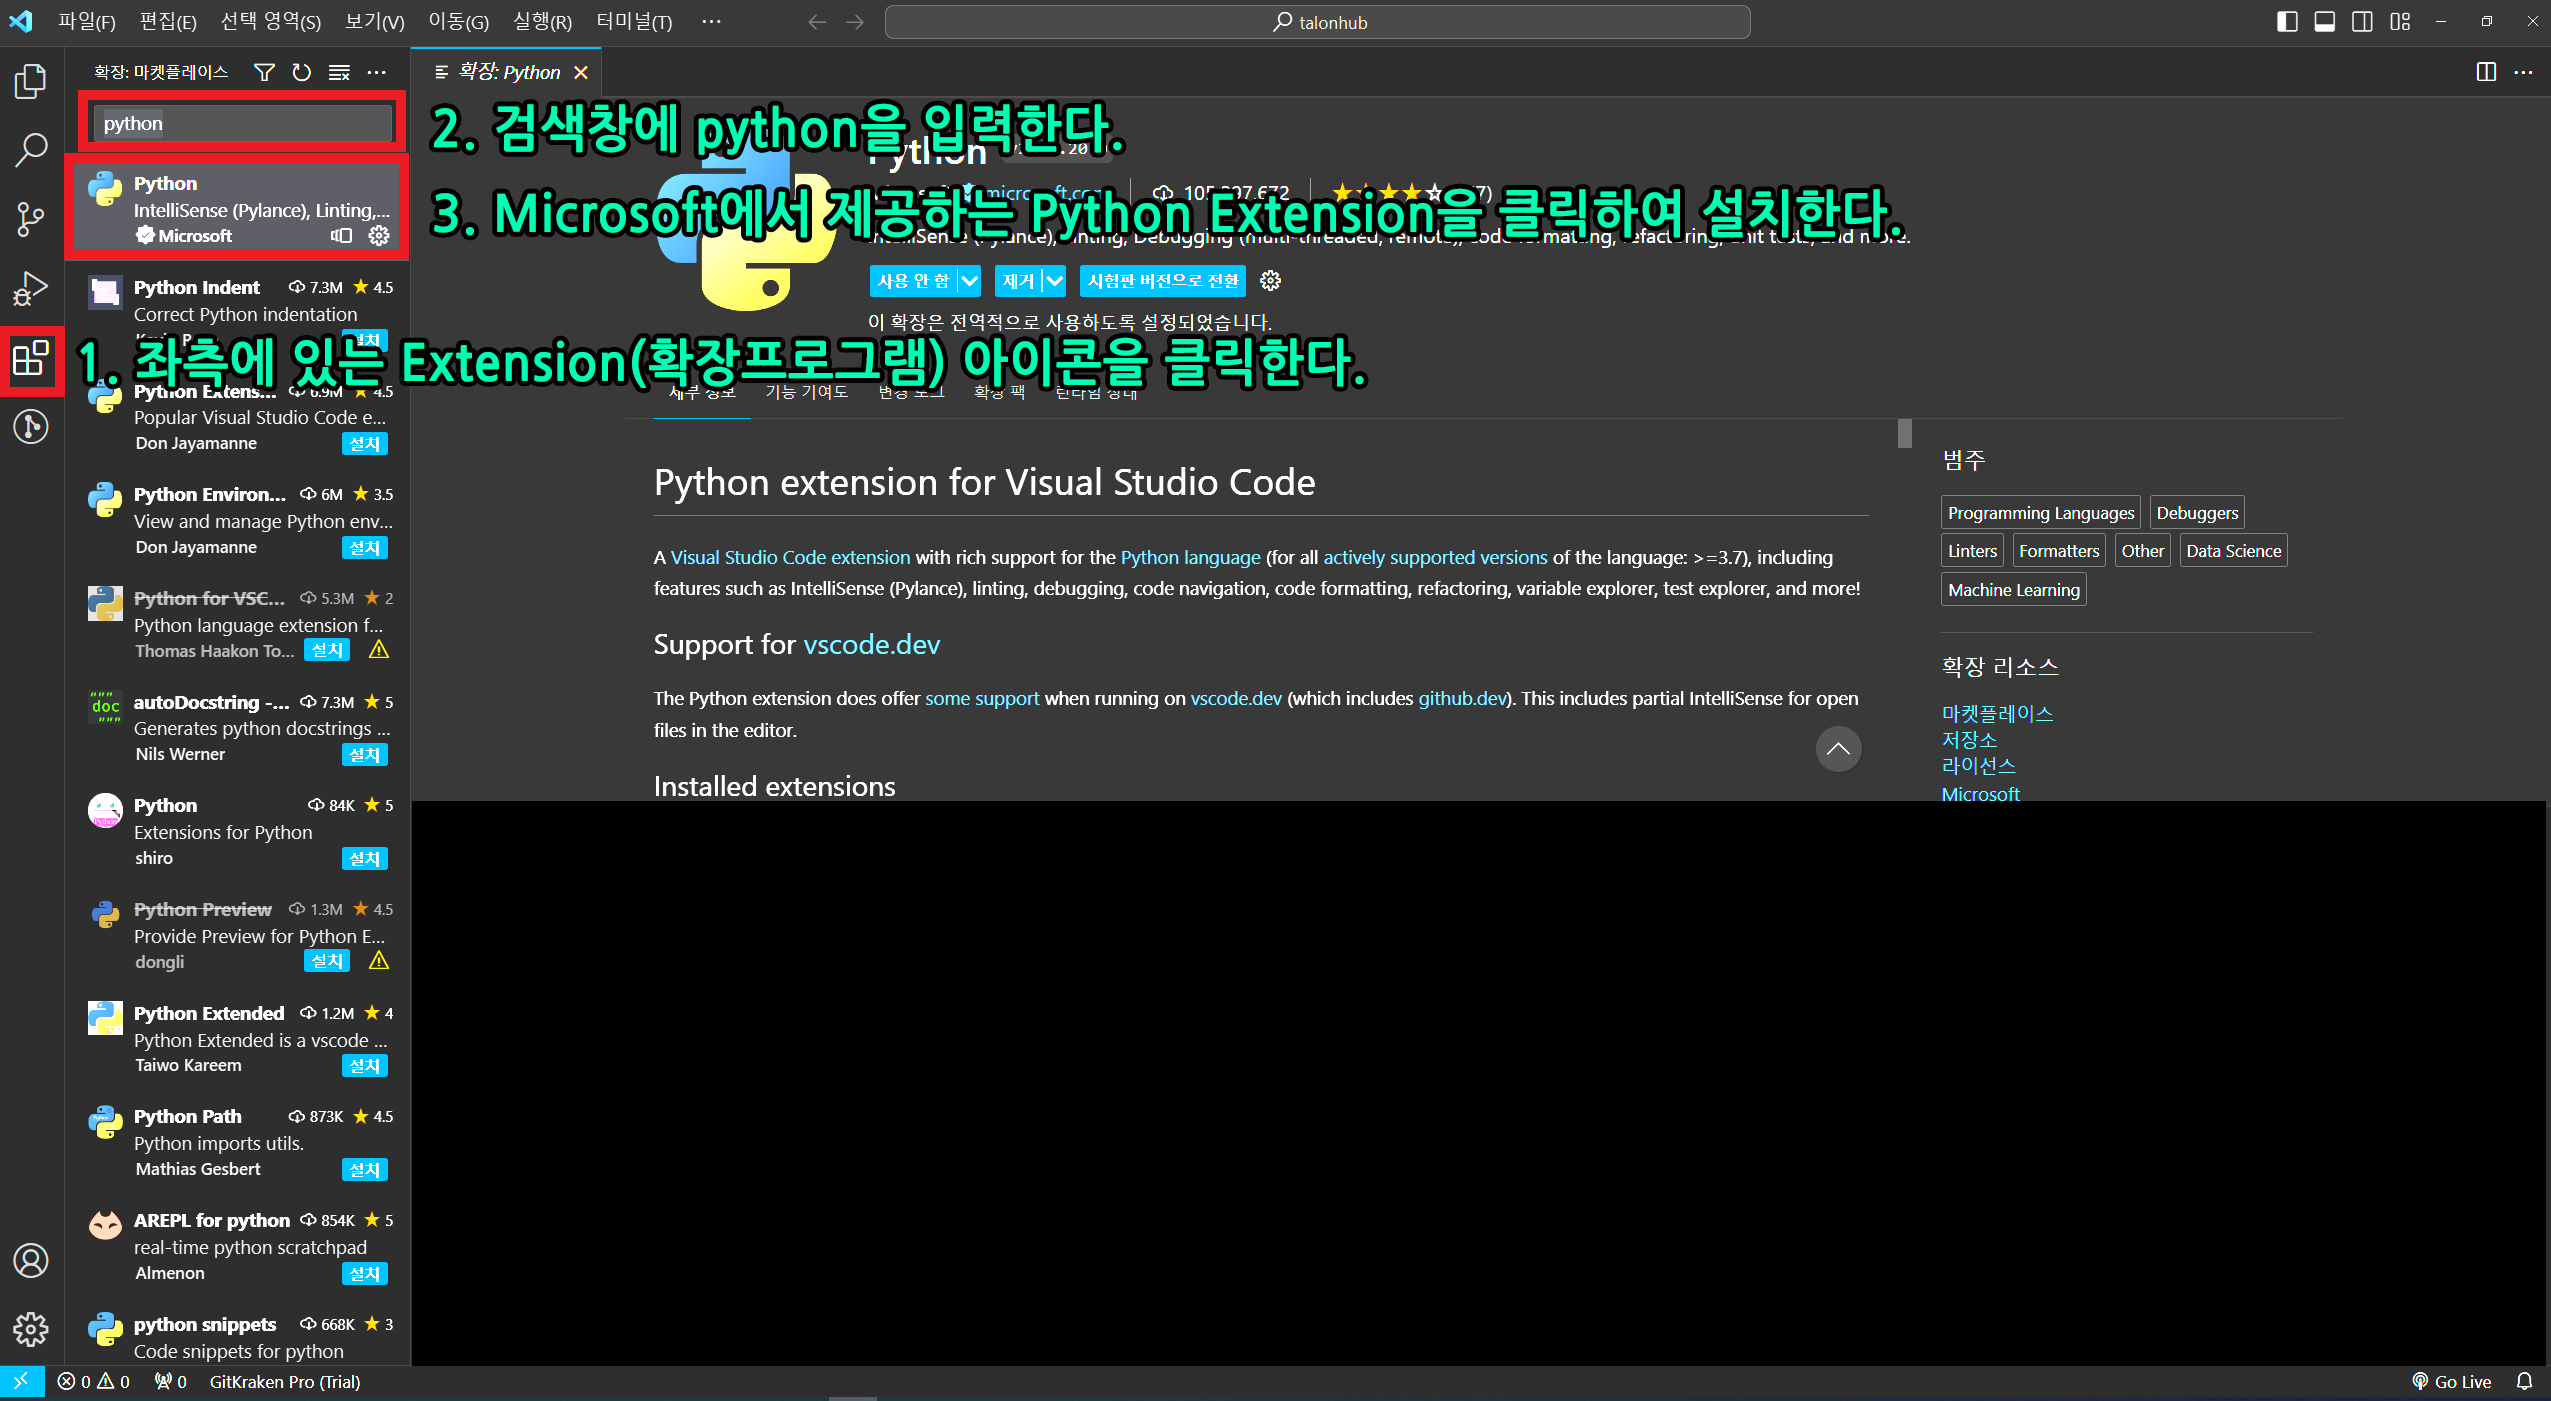The width and height of the screenshot is (2551, 1401).
Task: Open errors and warnings status item
Action: click(x=94, y=1381)
